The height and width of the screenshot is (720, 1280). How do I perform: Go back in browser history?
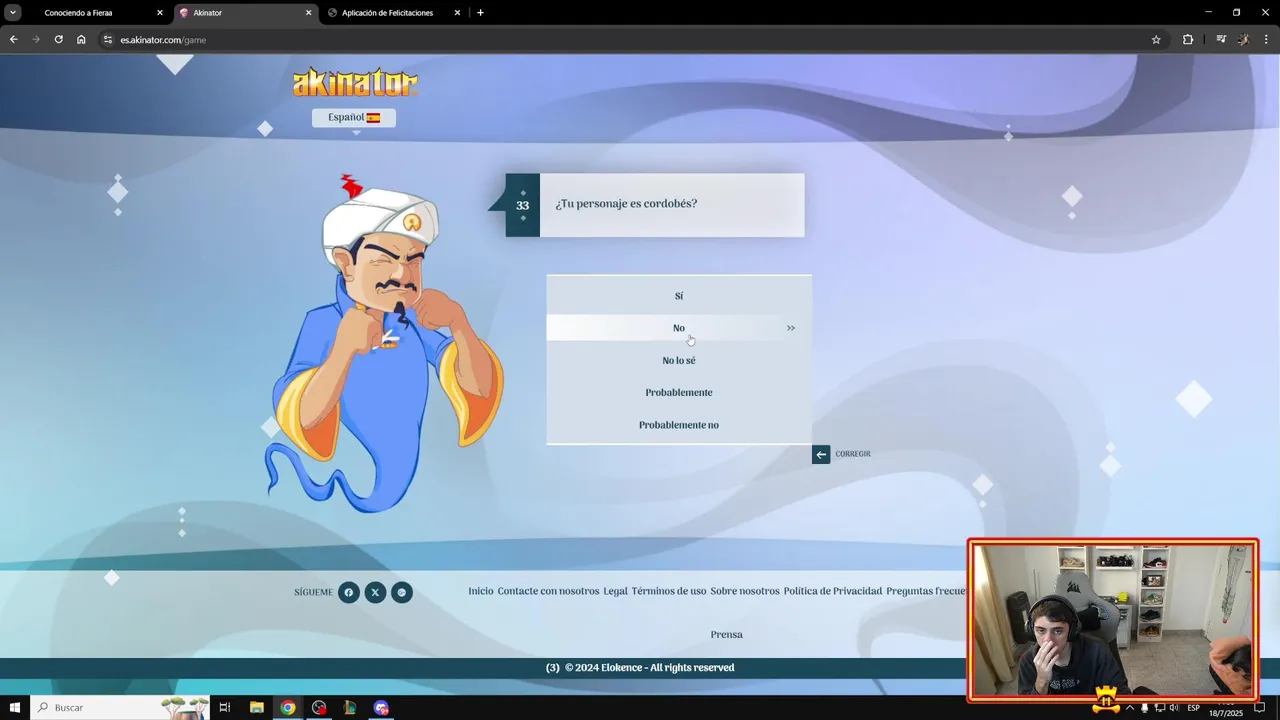14,40
